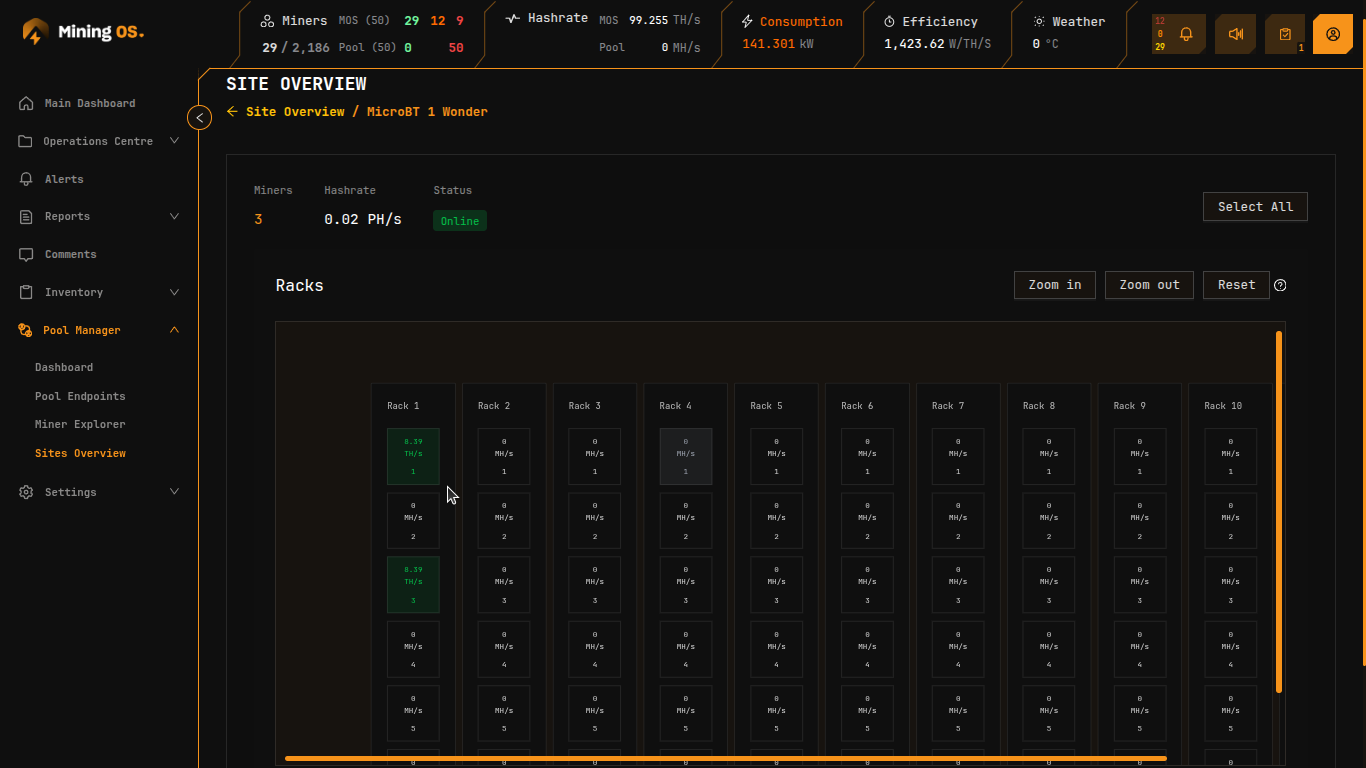Click the Efficiency clock icon
Screen dimensions: 1366x768
(x=890, y=20)
